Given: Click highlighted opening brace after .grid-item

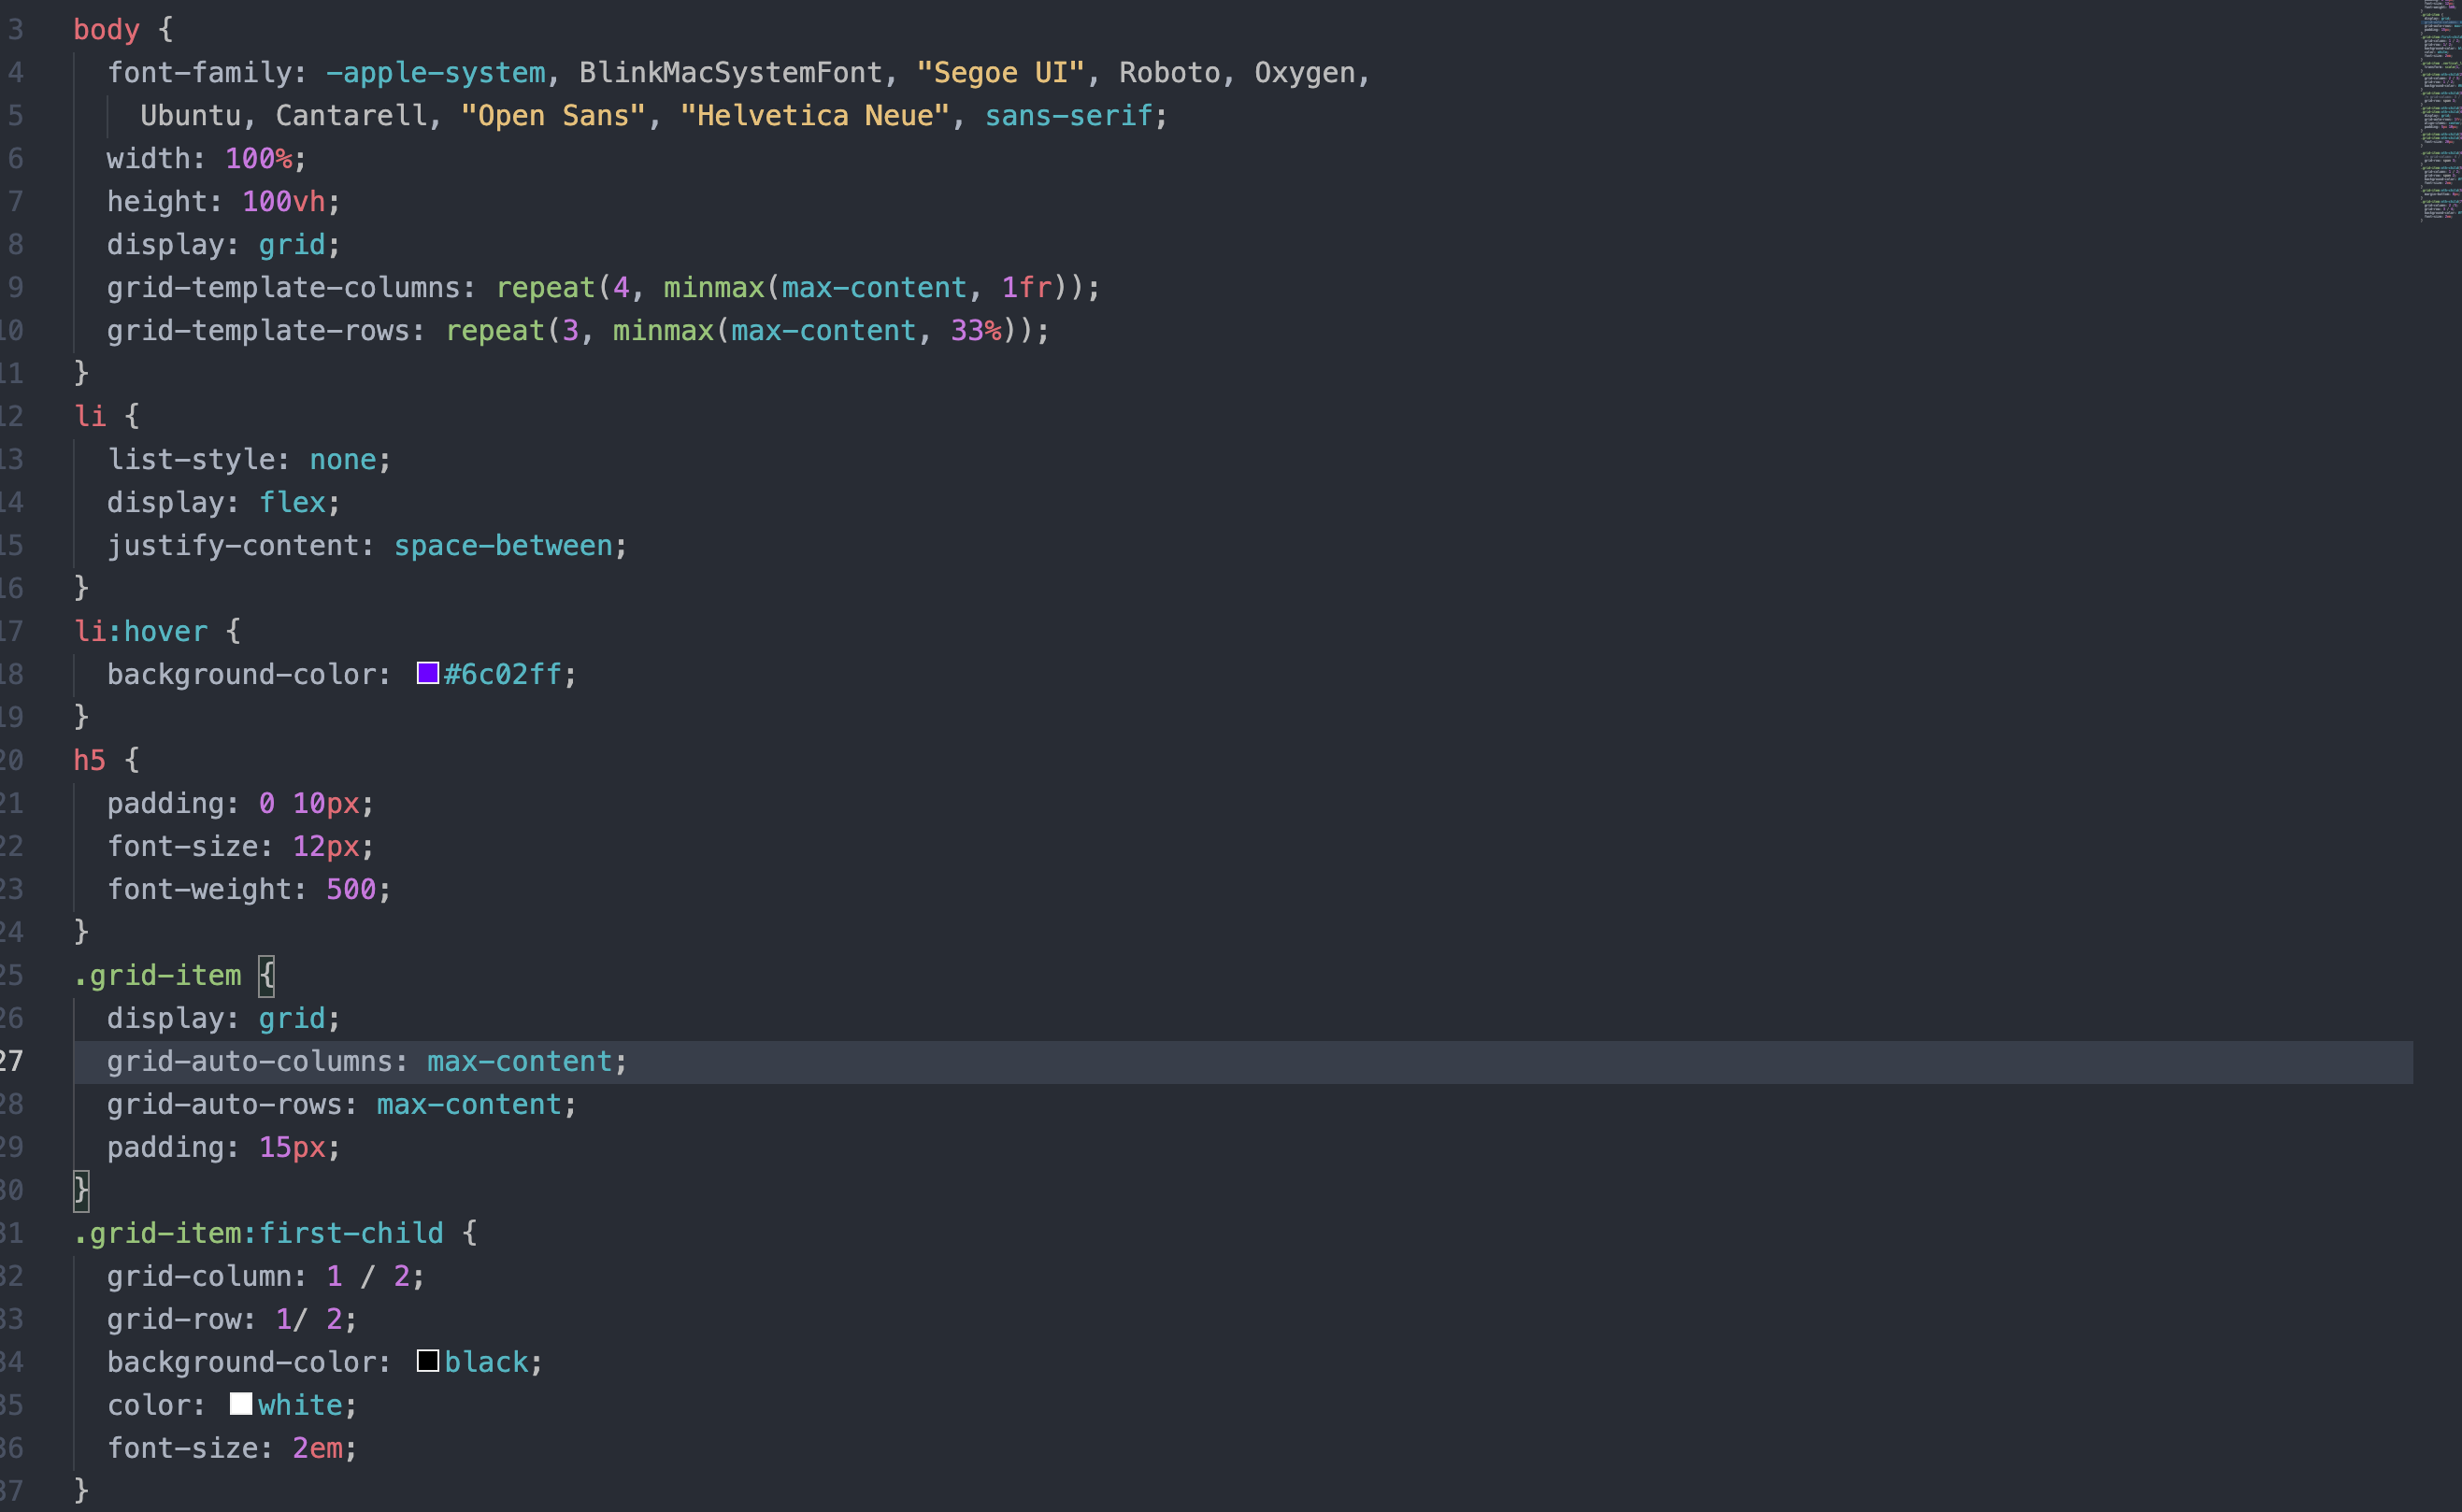Looking at the screenshot, I should tap(267, 975).
